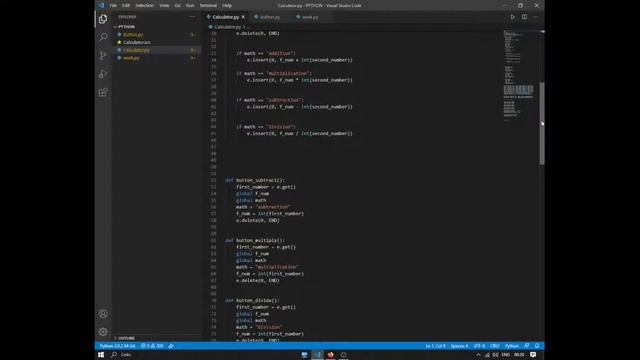Open Windows Action Center notifications

point(533,355)
